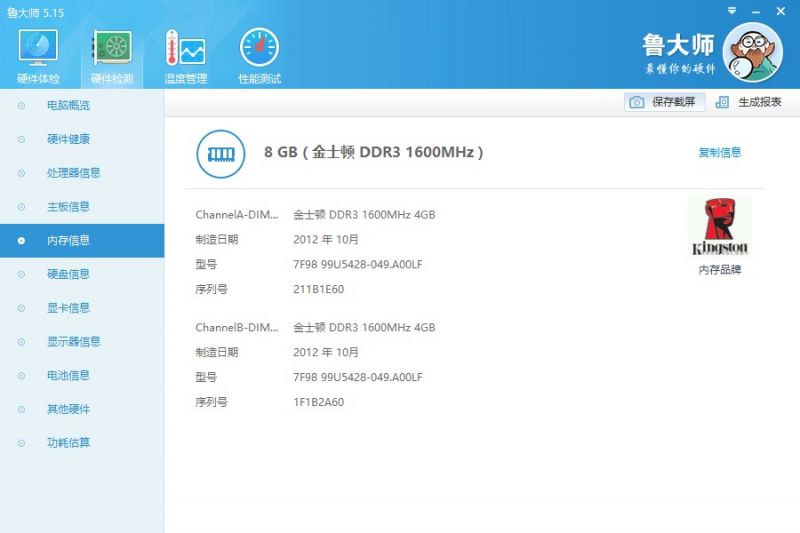
Task: Click ChannelA 制造日期 value 2012 年 10月
Action: (x=326, y=239)
